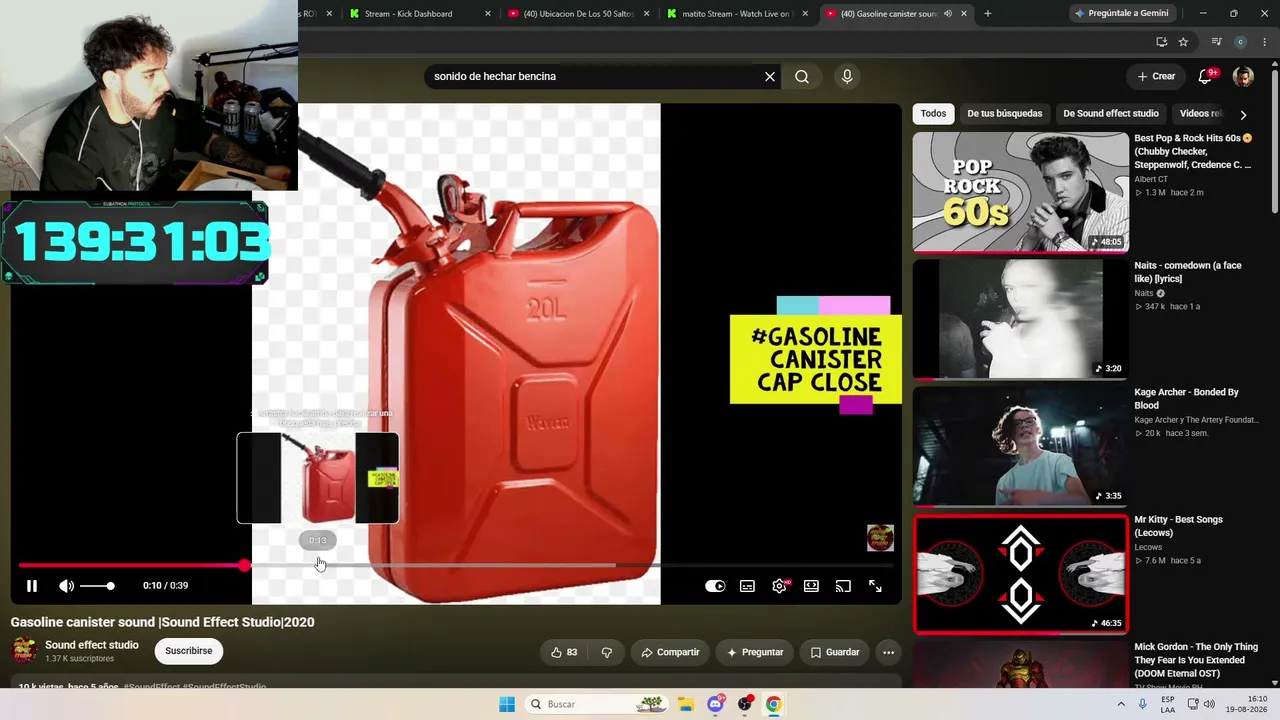Viewport: 1280px width, 720px height.
Task: Open OBS Studio from the taskbar
Action: (x=745, y=704)
